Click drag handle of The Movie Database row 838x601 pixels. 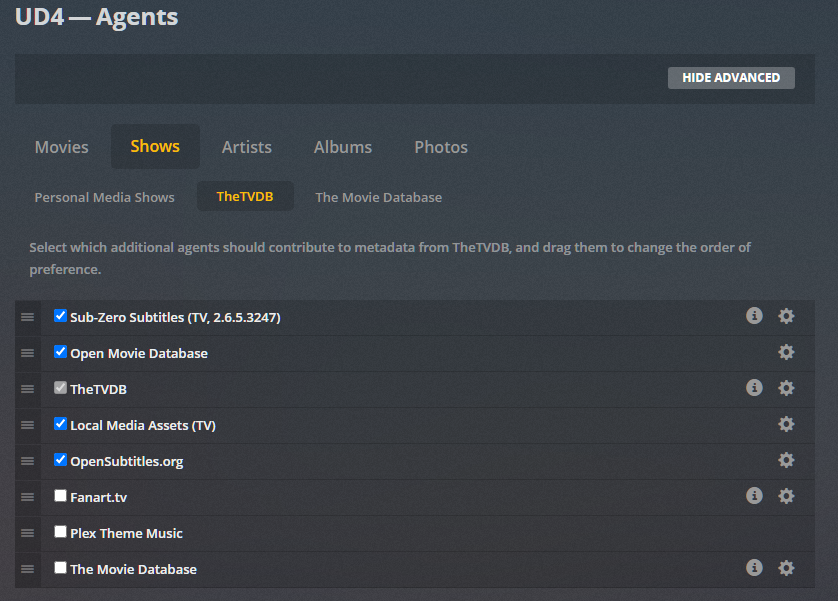coord(27,569)
